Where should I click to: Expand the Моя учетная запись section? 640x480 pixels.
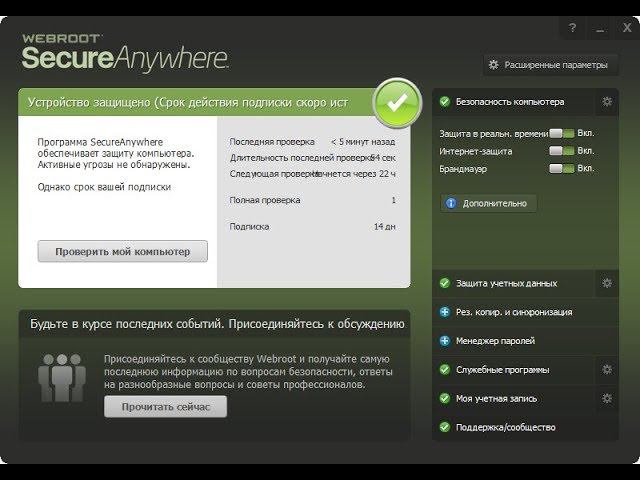513,398
